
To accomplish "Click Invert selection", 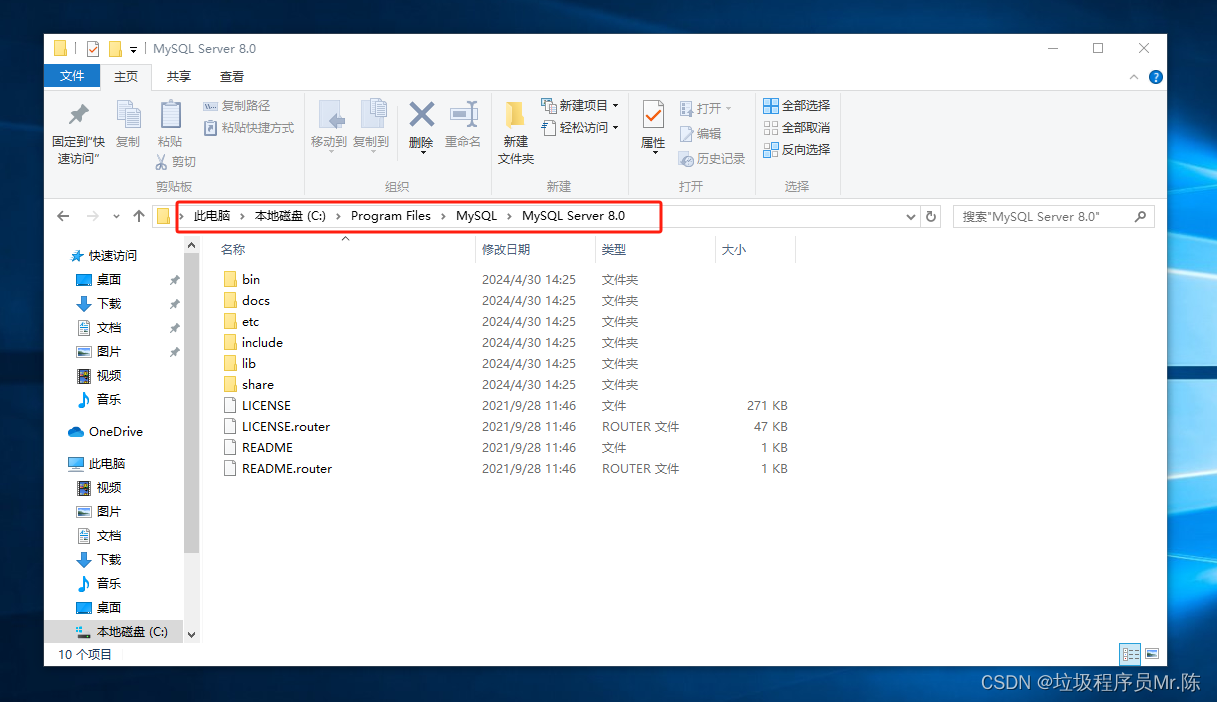I will click(x=796, y=149).
